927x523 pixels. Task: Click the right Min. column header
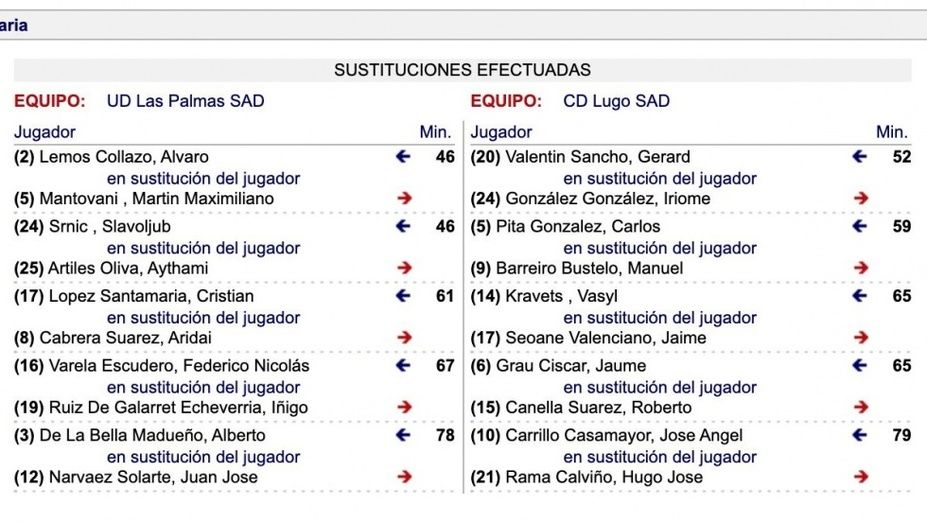coord(891,132)
